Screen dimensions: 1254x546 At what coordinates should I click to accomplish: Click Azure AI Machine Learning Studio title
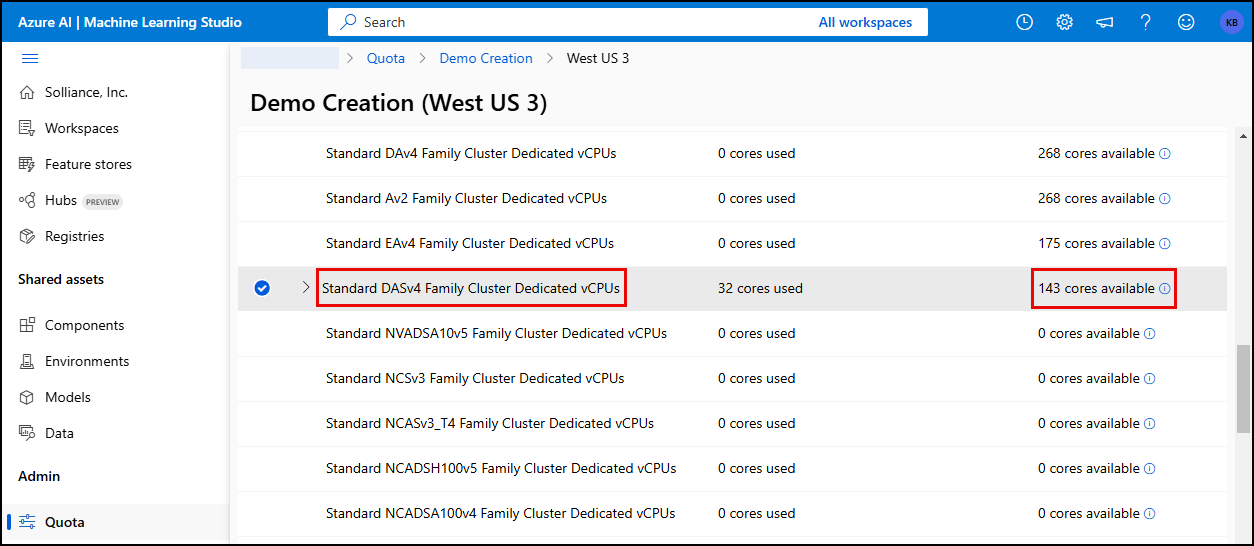(x=130, y=22)
